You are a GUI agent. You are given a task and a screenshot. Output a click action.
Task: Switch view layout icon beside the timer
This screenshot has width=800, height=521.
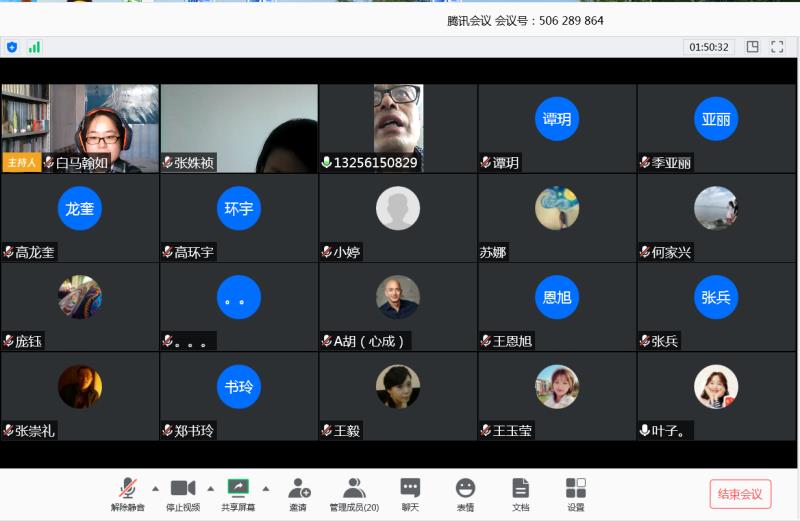753,47
